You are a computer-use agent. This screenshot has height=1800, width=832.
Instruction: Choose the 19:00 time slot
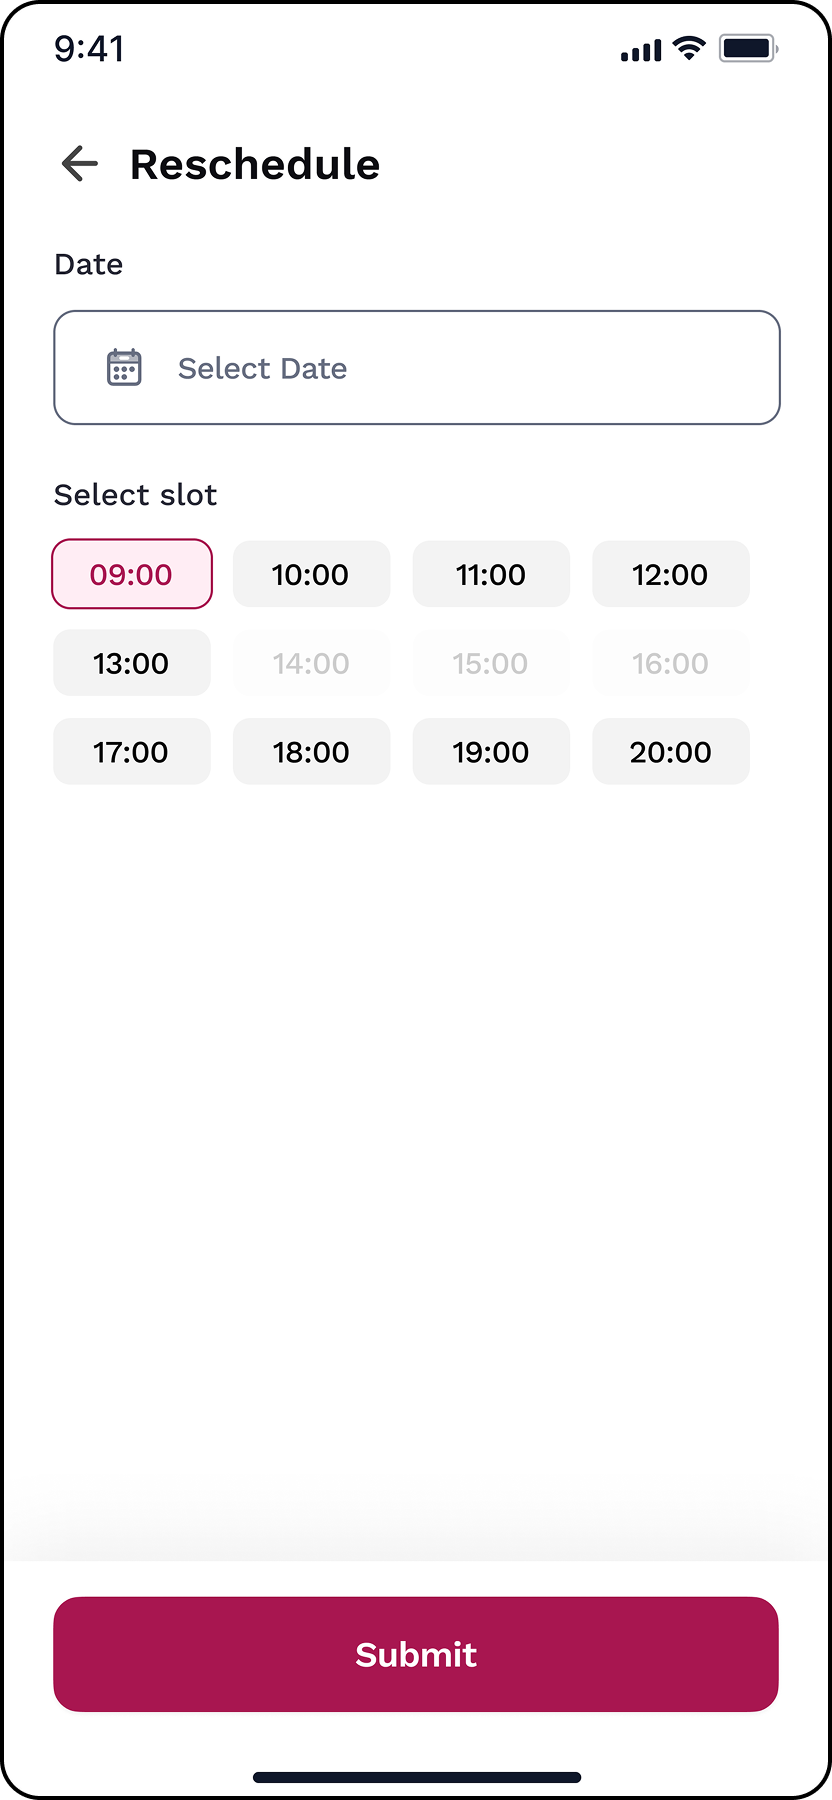(491, 752)
